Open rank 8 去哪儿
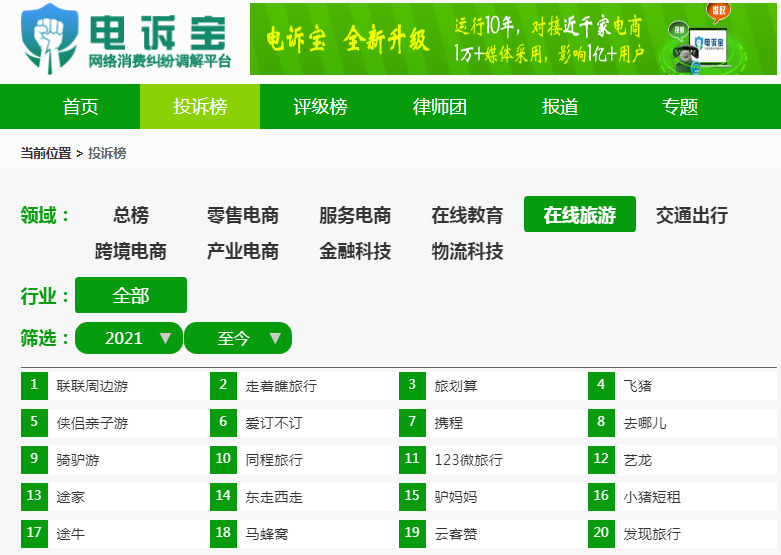 (x=645, y=423)
